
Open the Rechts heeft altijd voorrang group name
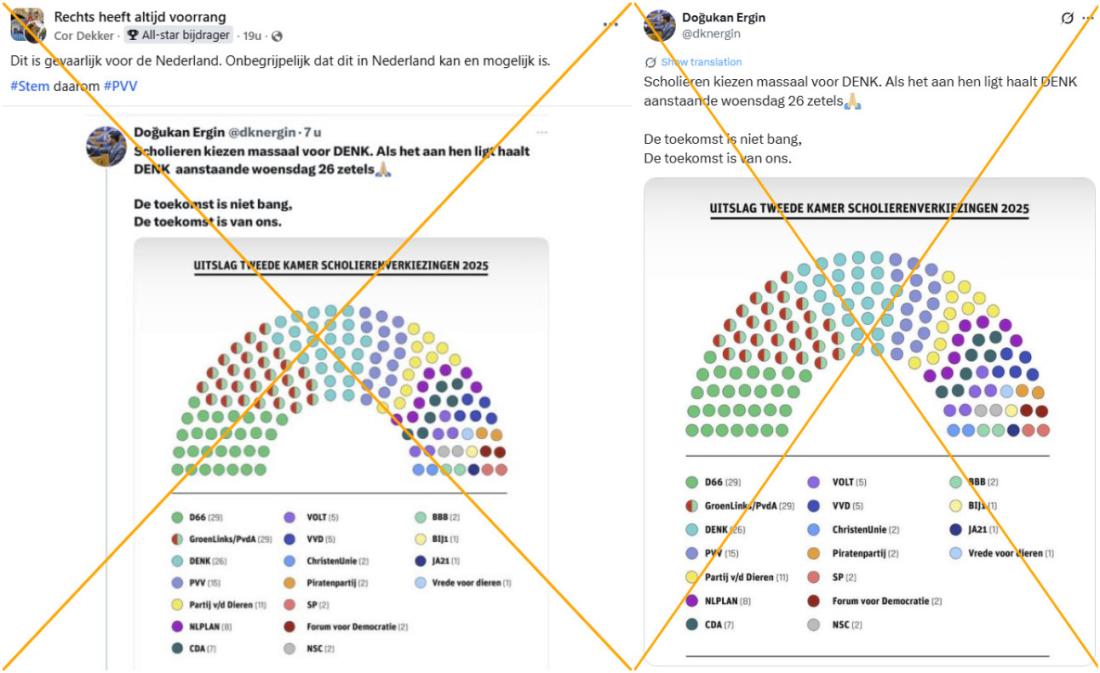point(139,17)
